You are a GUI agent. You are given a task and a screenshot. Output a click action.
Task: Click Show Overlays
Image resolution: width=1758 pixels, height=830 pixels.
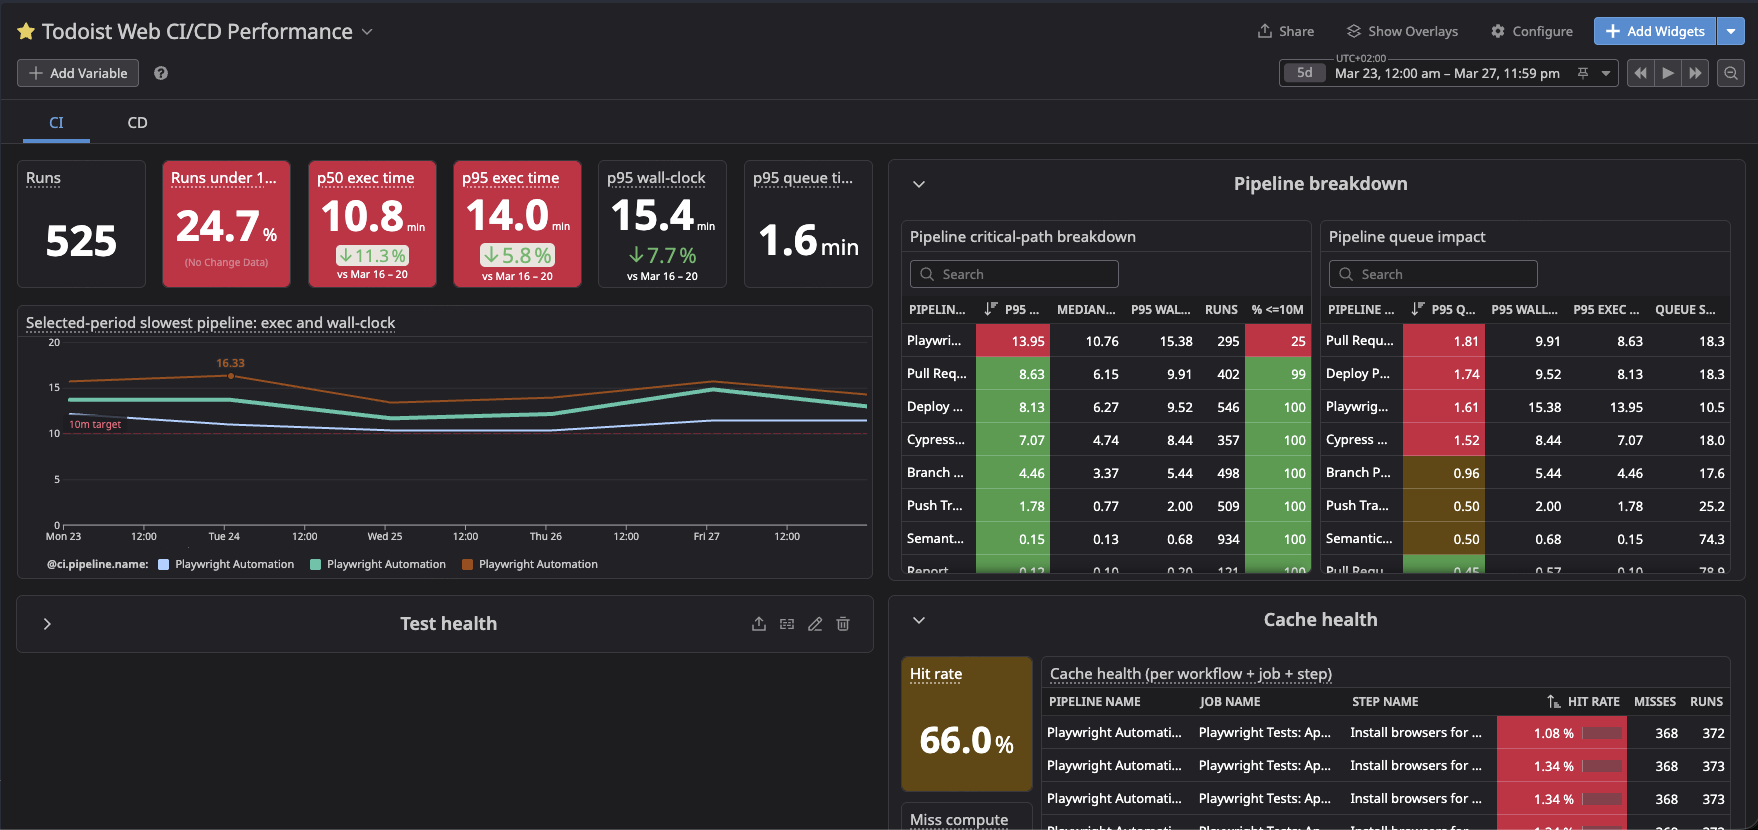1402,31
